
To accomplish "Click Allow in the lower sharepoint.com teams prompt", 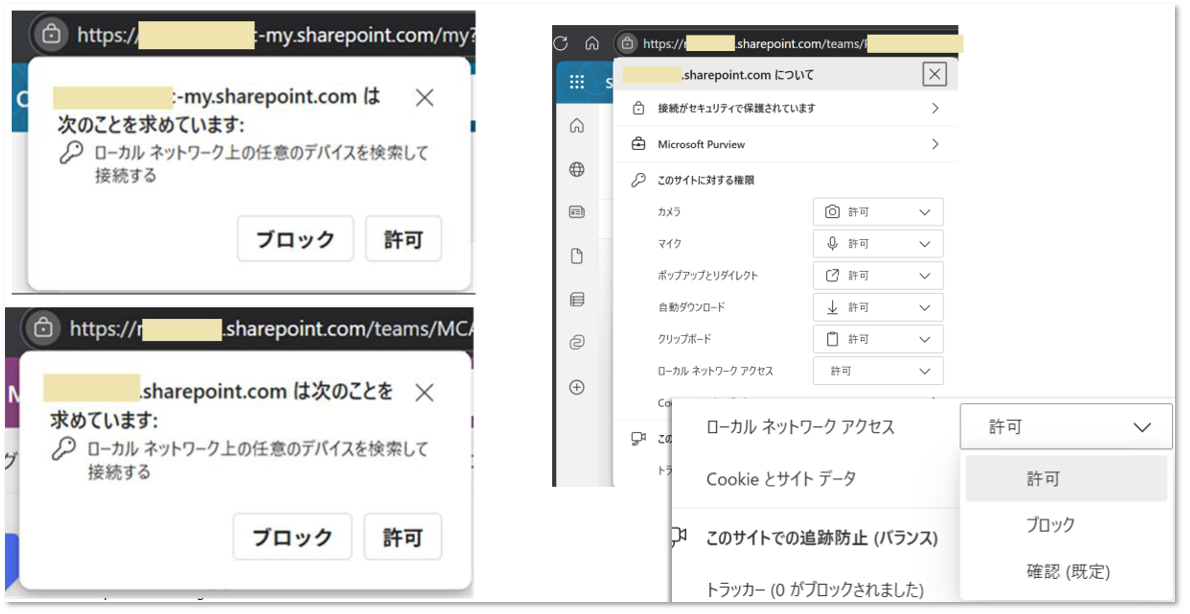I will 402,537.
